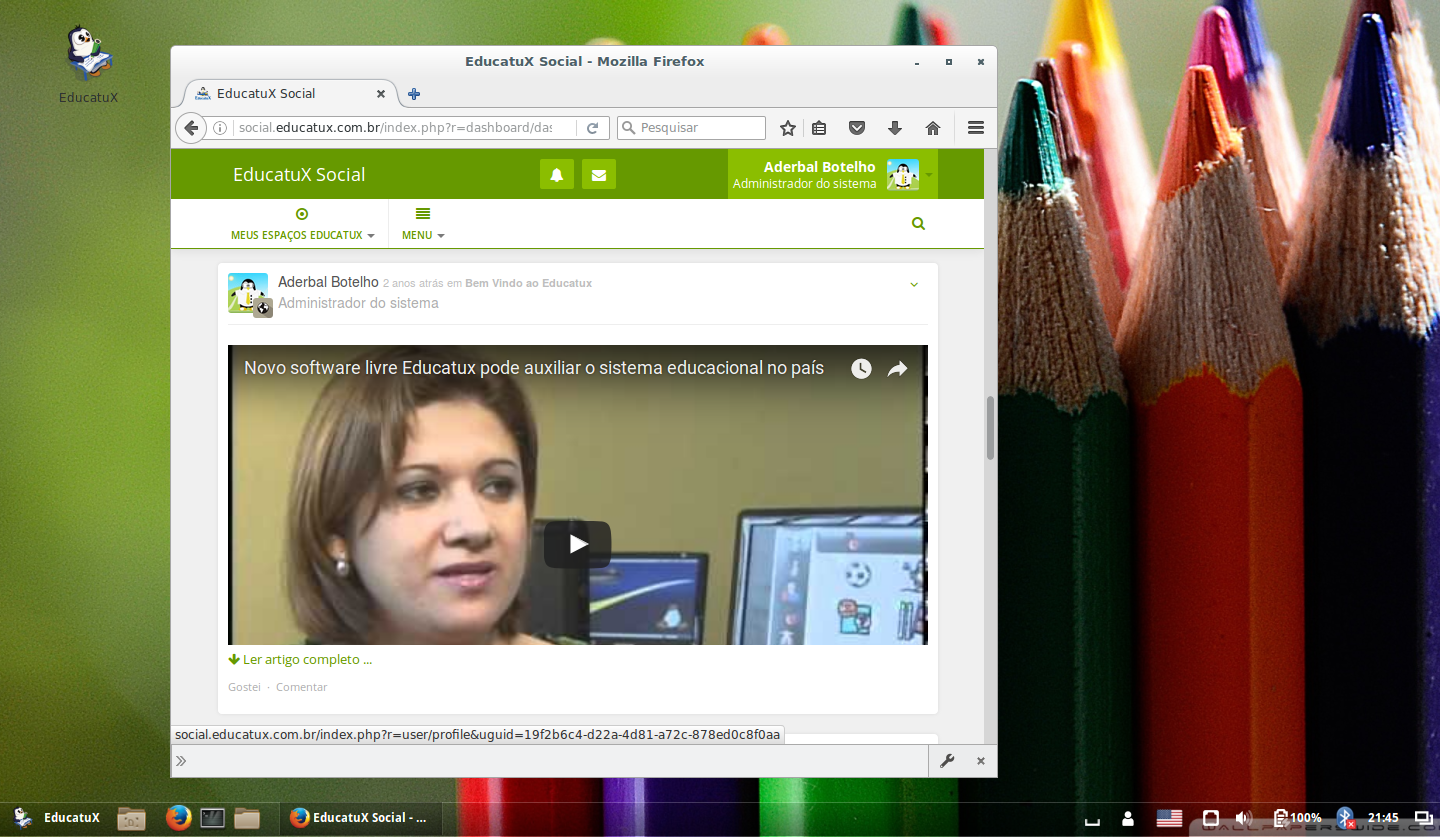Go to the Firefox home page
Screen dimensions: 1440x837
(933, 128)
